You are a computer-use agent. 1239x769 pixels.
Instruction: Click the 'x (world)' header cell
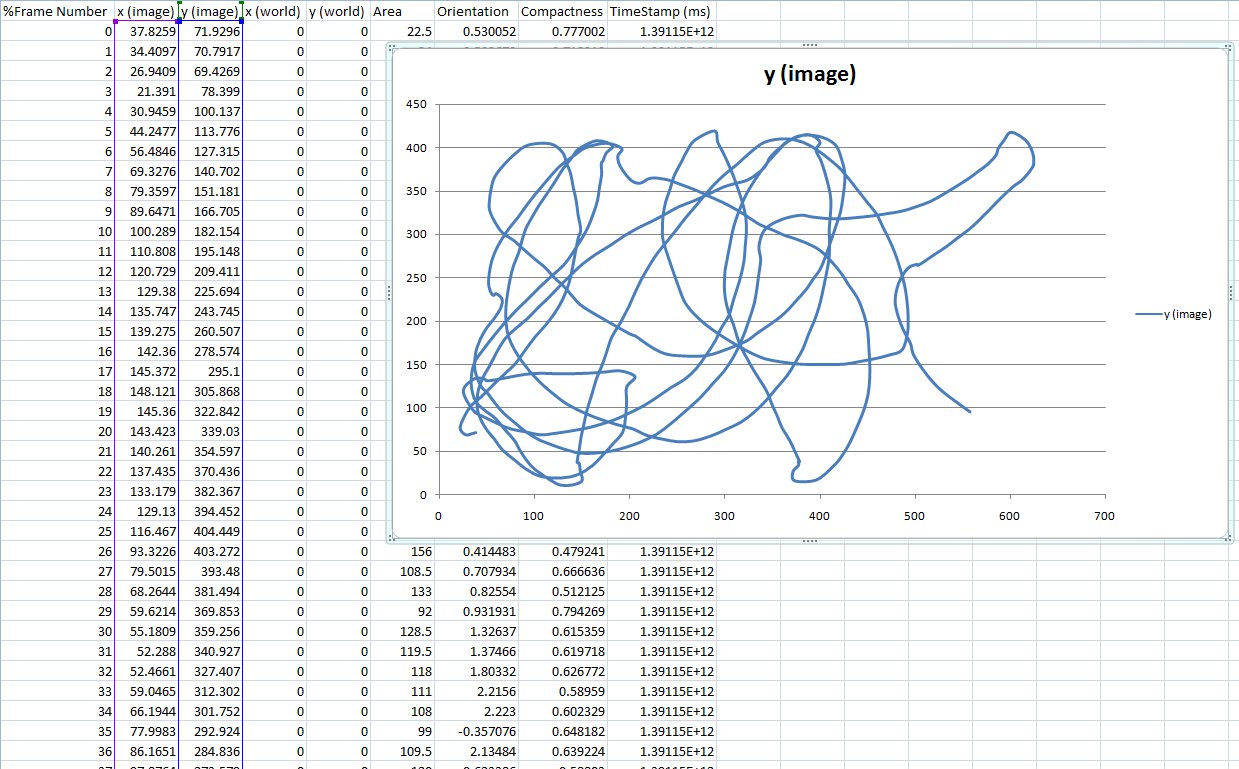pyautogui.click(x=274, y=12)
